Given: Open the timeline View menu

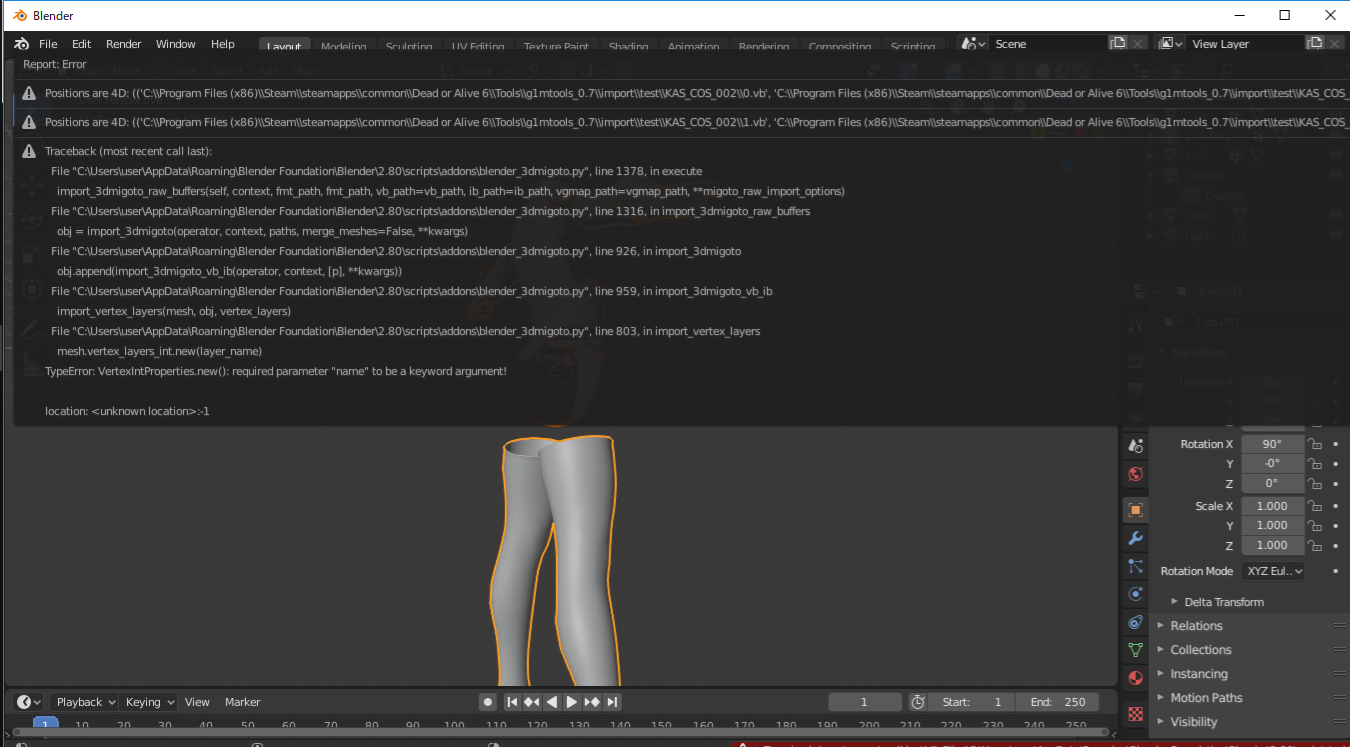Looking at the screenshot, I should [x=197, y=702].
